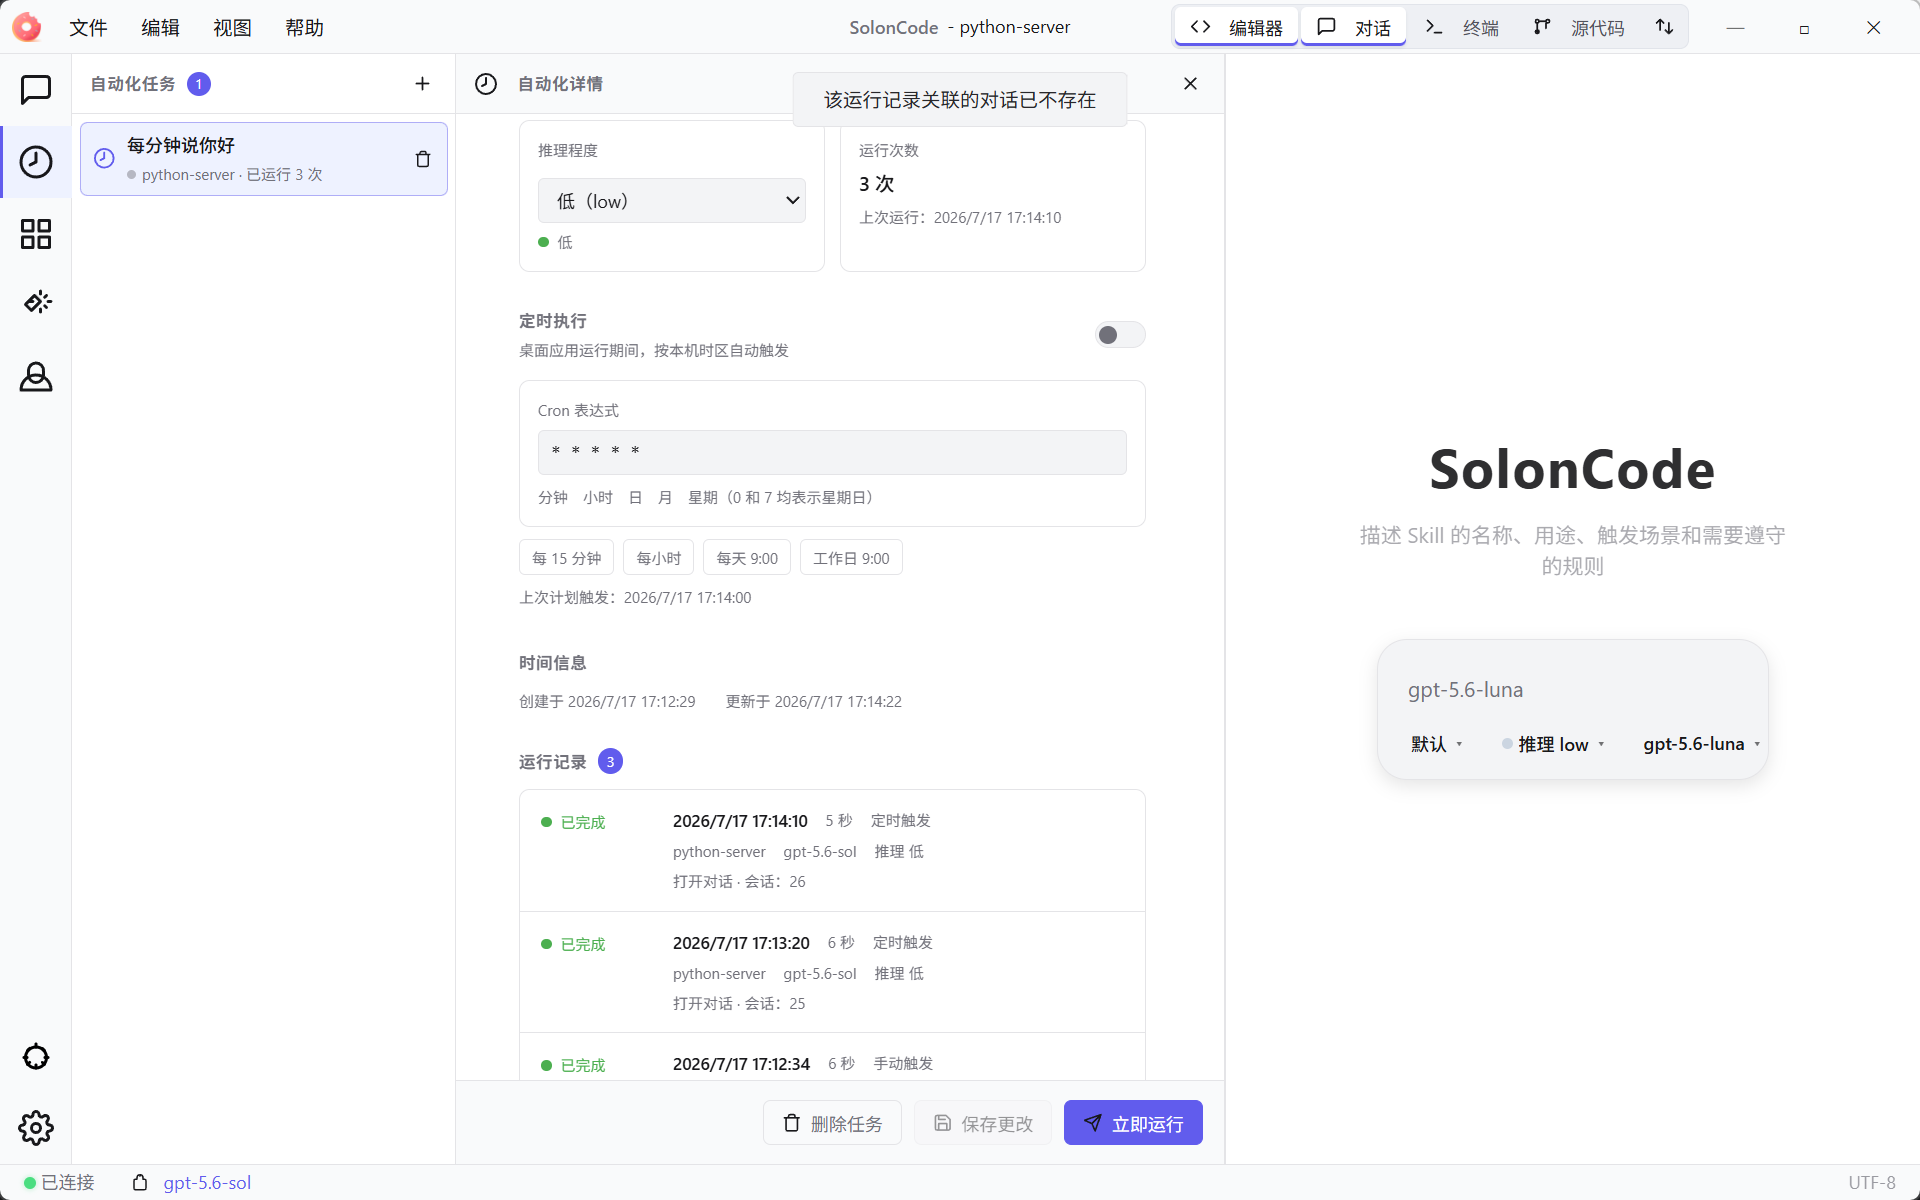Open the 帮助 menu
This screenshot has height=1200, width=1920.
pyautogui.click(x=304, y=28)
